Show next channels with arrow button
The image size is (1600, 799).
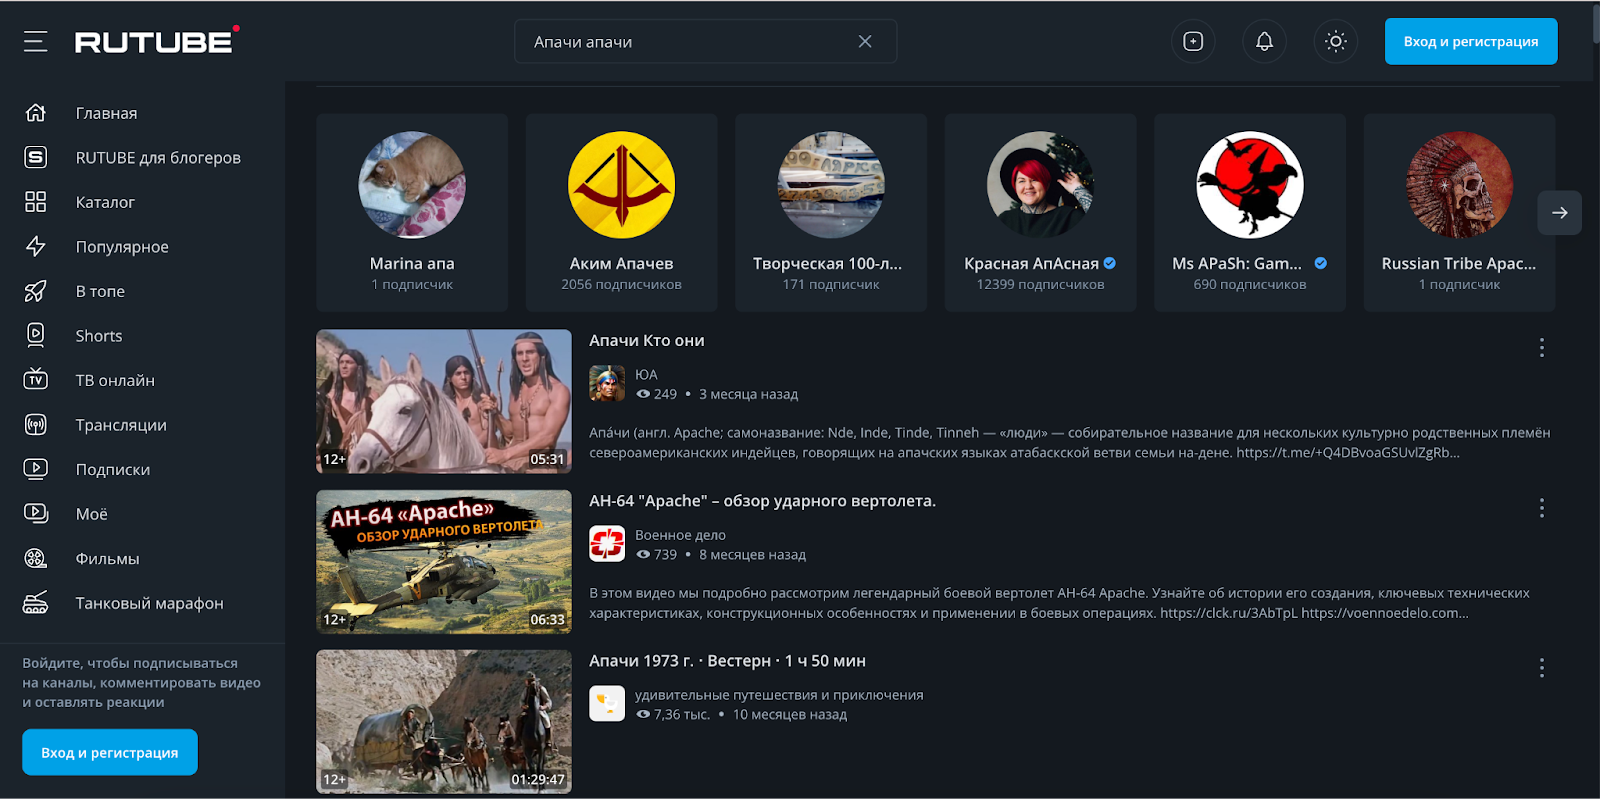pos(1559,213)
